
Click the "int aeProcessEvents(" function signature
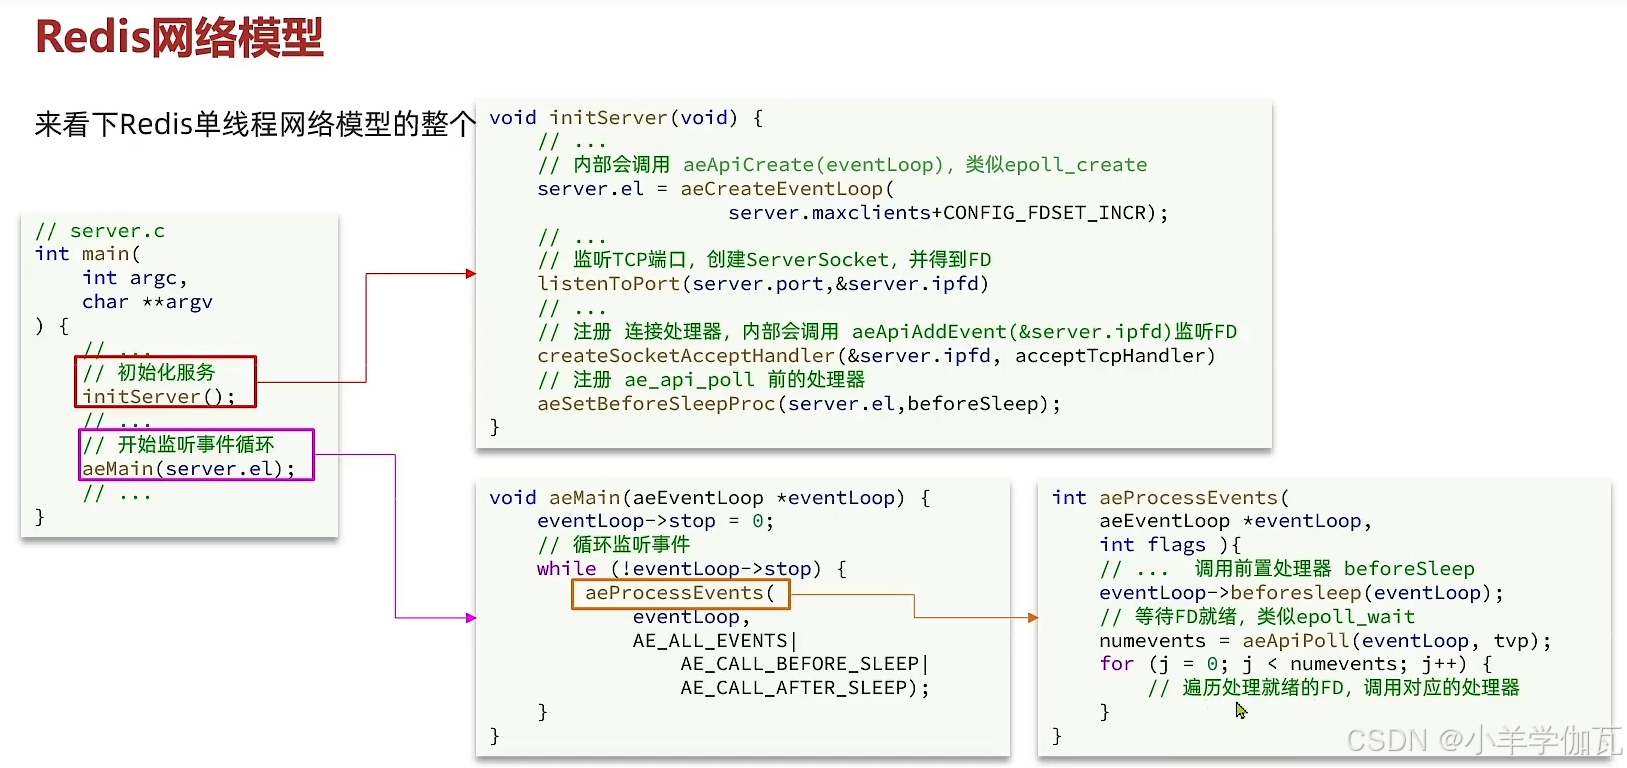[1170, 498]
